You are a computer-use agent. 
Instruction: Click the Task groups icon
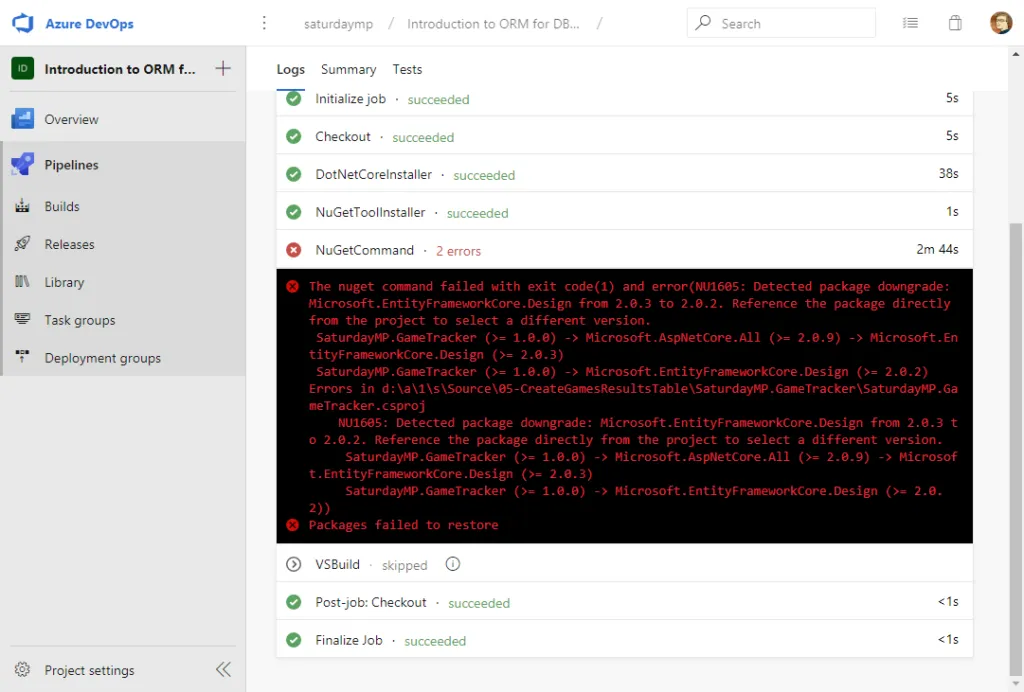coord(22,319)
